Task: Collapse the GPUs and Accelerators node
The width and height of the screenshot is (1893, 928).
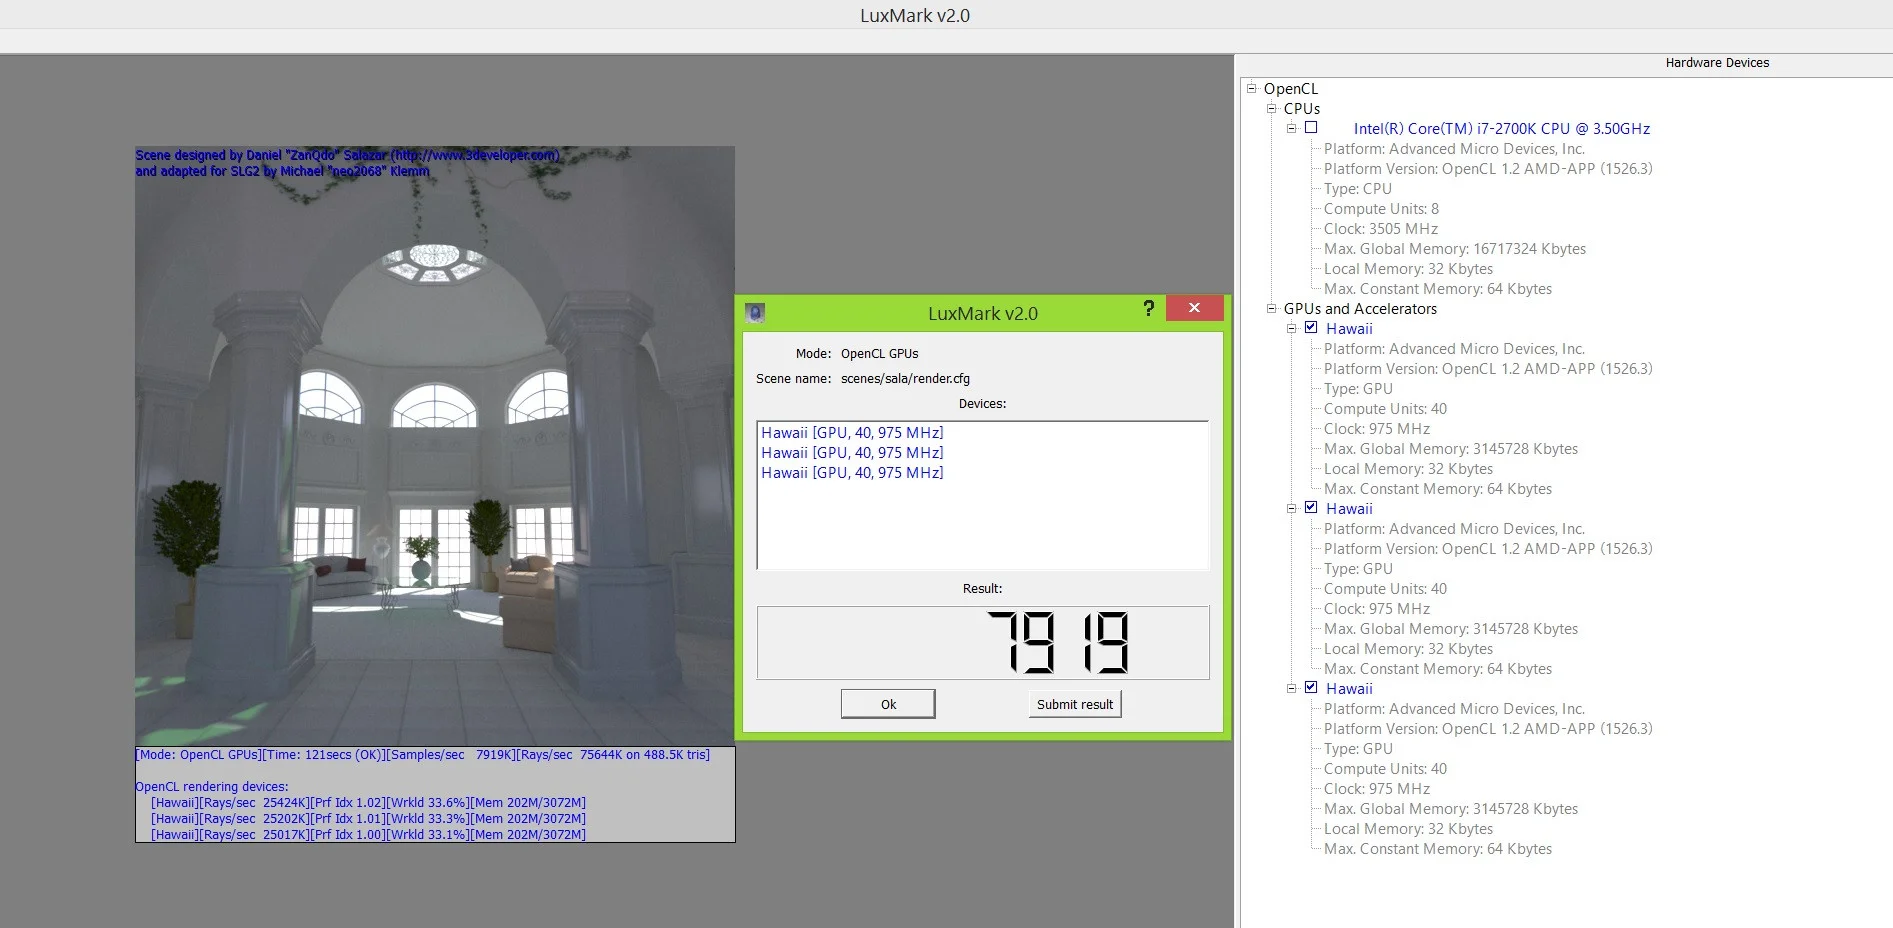Action: [1271, 308]
